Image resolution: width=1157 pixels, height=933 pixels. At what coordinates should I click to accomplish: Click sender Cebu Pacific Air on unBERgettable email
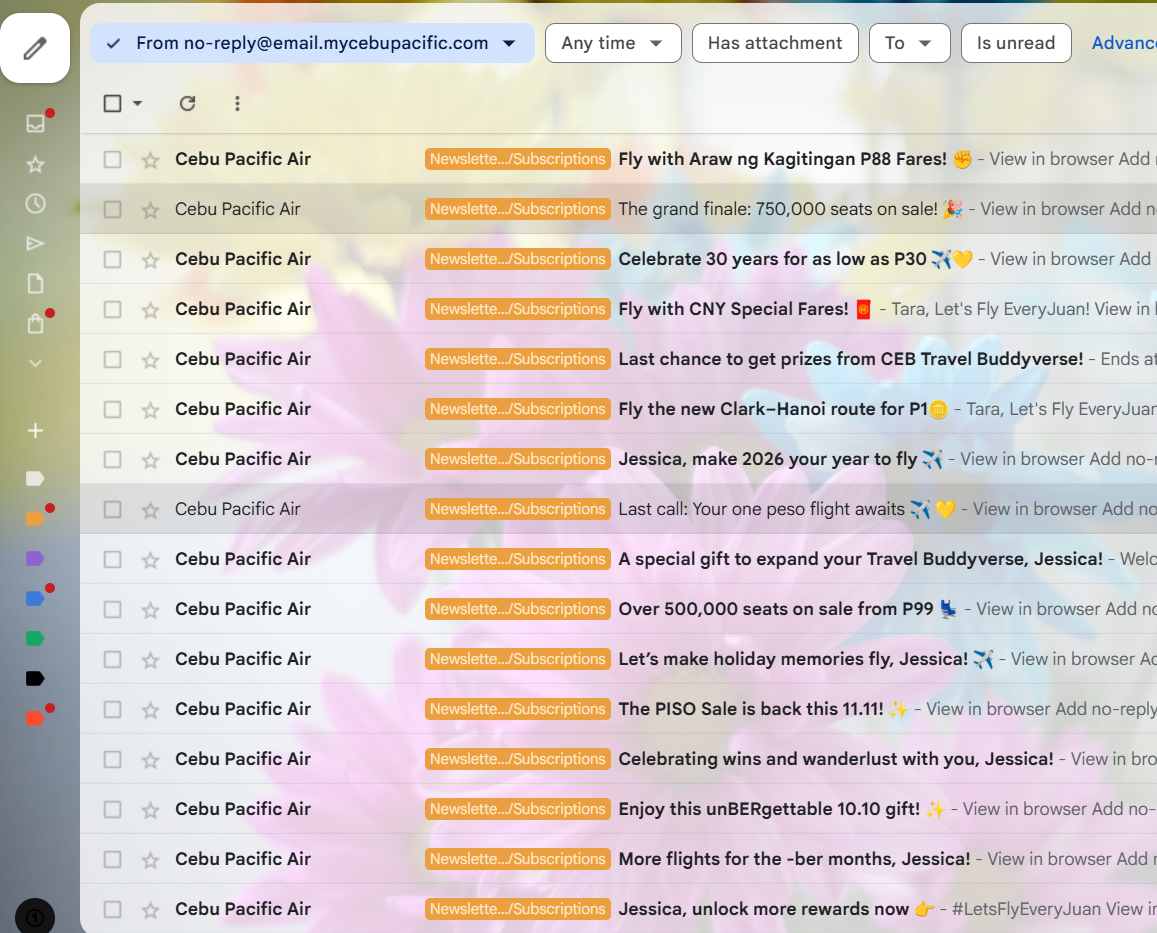pos(243,809)
